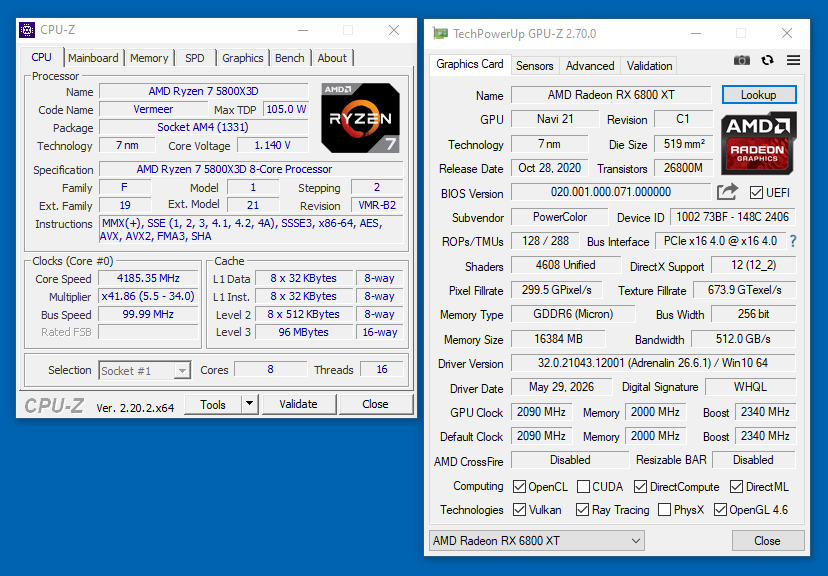828x576 pixels.
Task: Switch to the Sensors tab in GPU-Z
Action: point(534,66)
